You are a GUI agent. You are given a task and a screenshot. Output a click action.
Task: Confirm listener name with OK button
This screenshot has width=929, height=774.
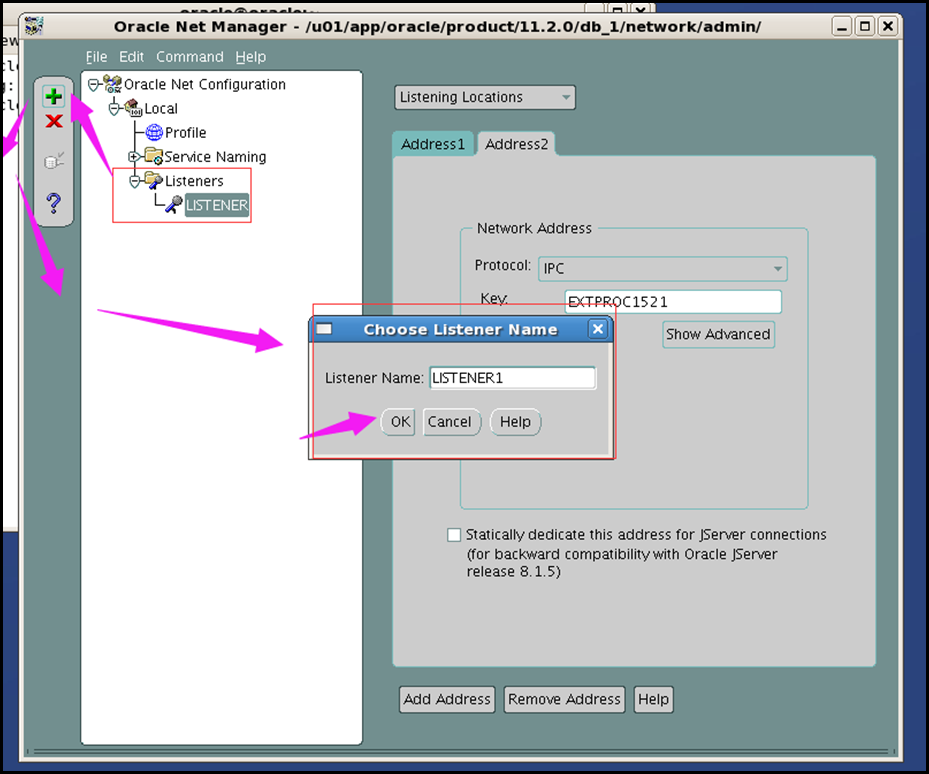coord(400,422)
